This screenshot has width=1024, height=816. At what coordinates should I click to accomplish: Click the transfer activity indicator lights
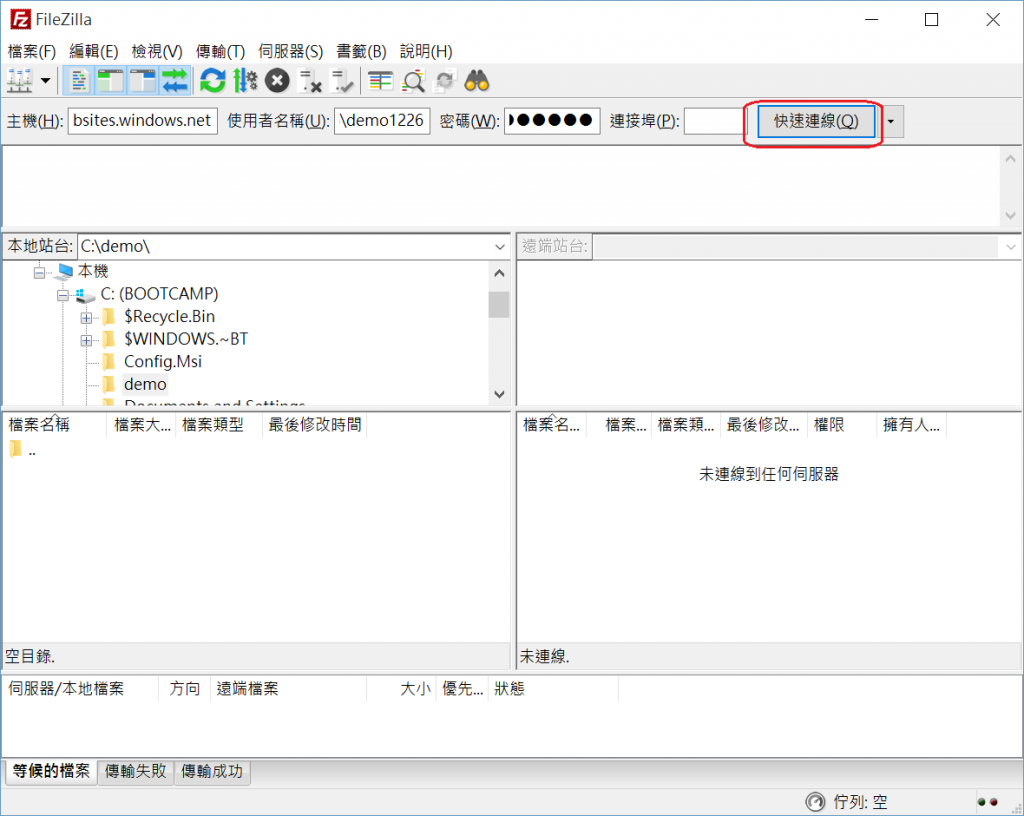tap(987, 802)
